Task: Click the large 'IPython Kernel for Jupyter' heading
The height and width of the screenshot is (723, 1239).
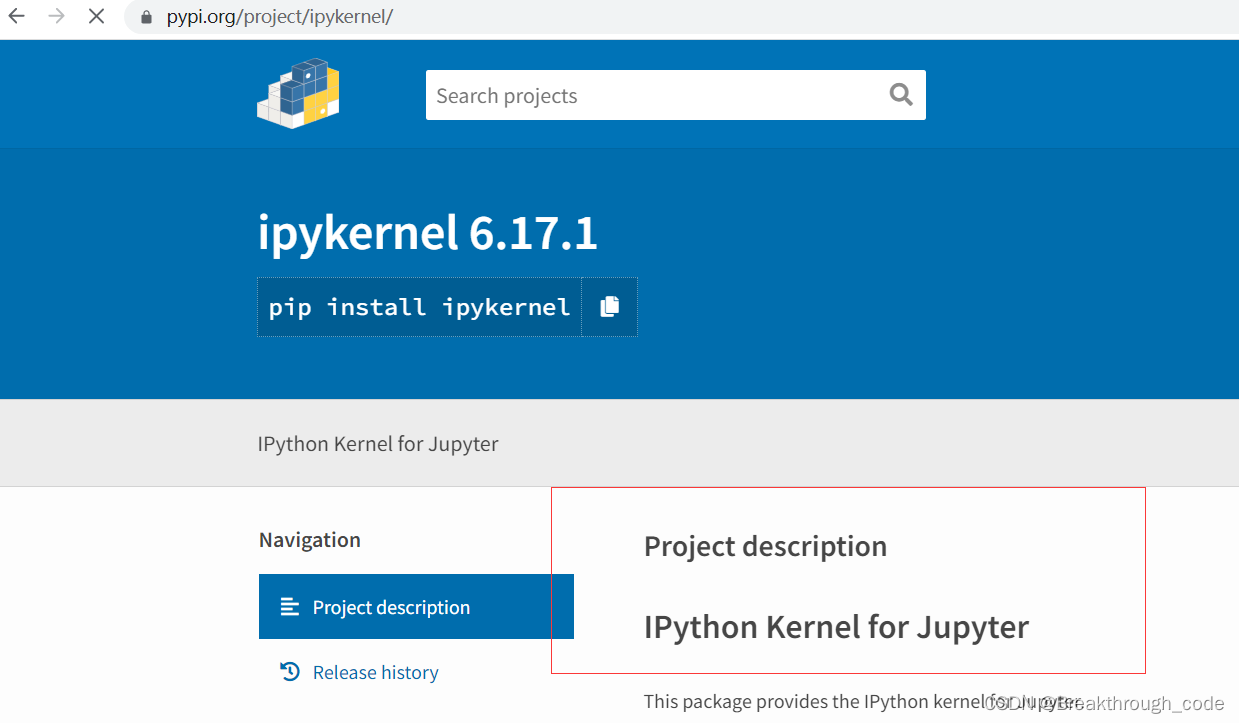Action: [836, 627]
